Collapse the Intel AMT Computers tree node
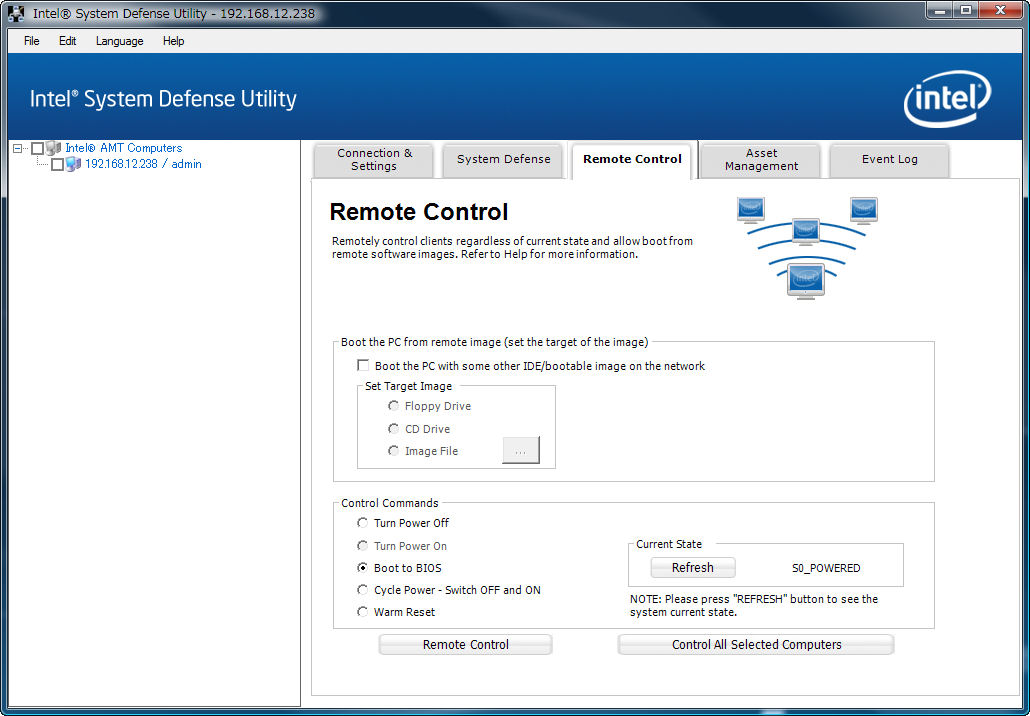This screenshot has height=716, width=1030. [x=18, y=148]
